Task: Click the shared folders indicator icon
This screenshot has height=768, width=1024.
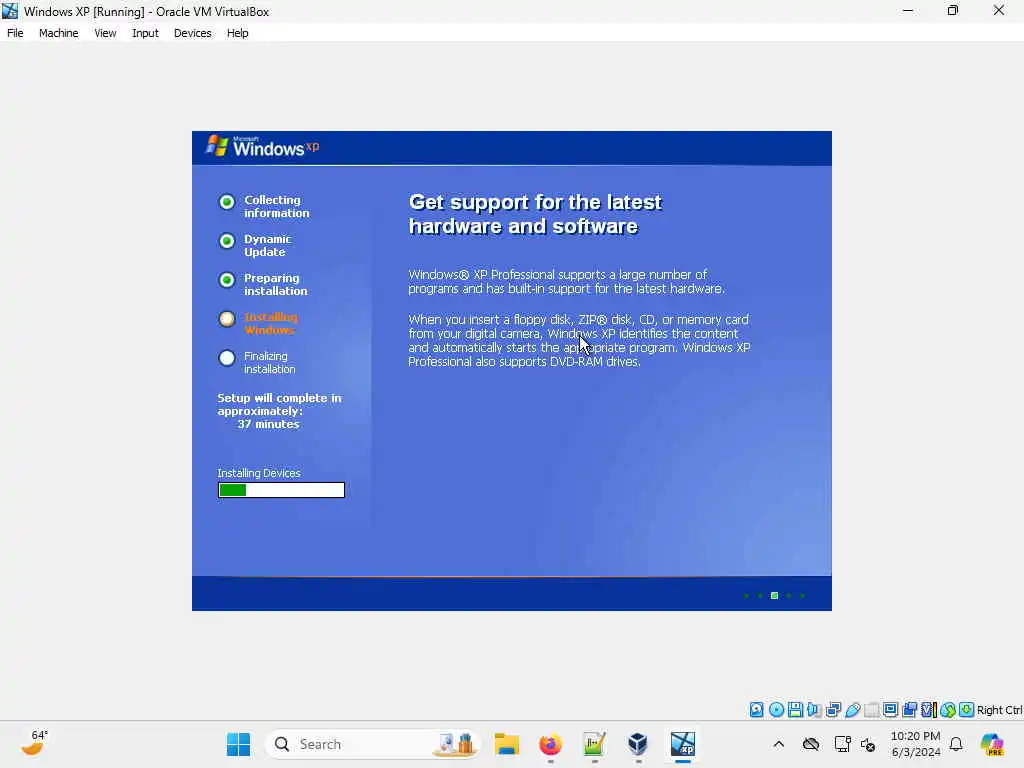Action: click(871, 710)
